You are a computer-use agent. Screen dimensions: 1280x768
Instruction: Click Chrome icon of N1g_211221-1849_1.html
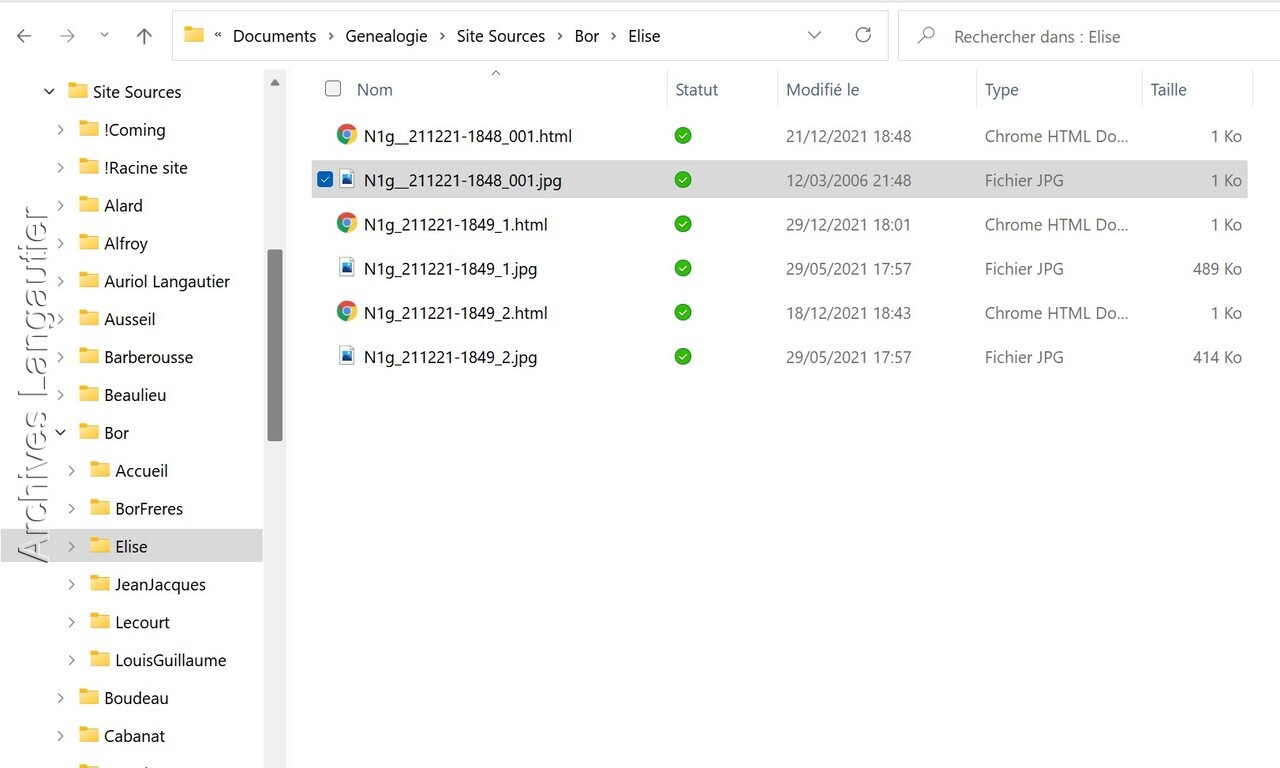347,224
